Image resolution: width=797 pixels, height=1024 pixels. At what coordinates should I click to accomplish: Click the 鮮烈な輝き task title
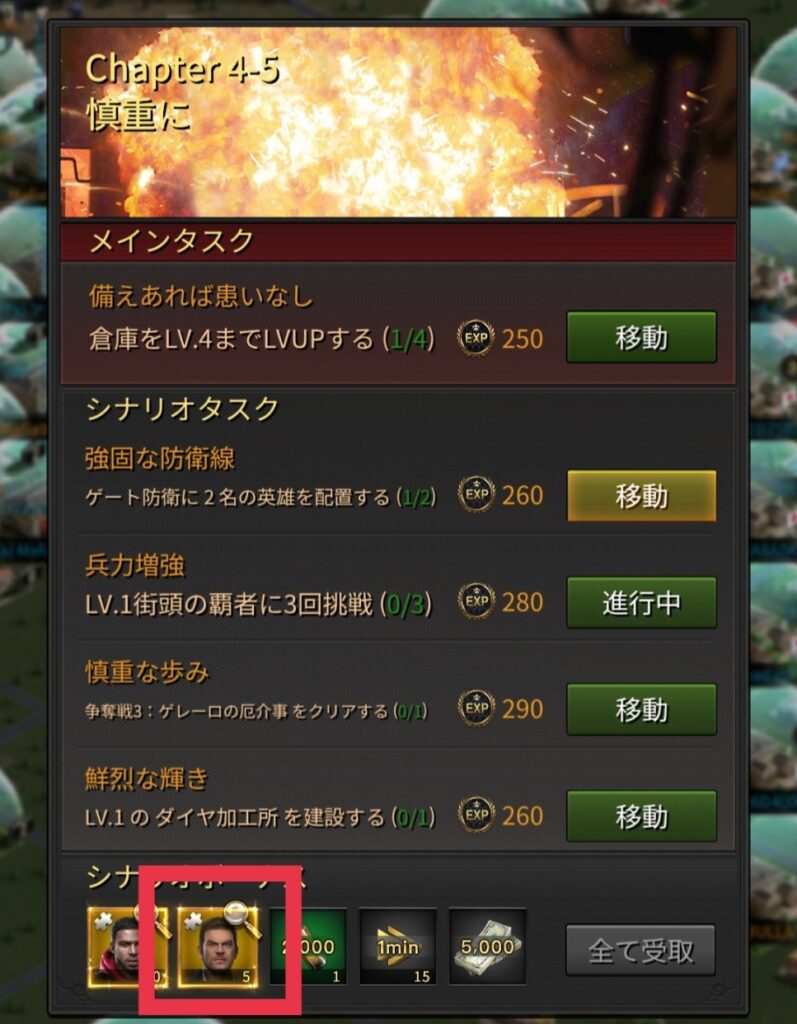coord(147,778)
